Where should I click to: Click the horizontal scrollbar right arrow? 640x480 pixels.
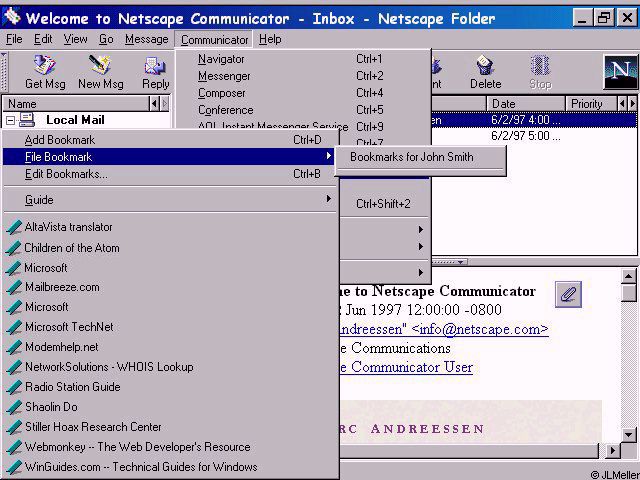612,451
